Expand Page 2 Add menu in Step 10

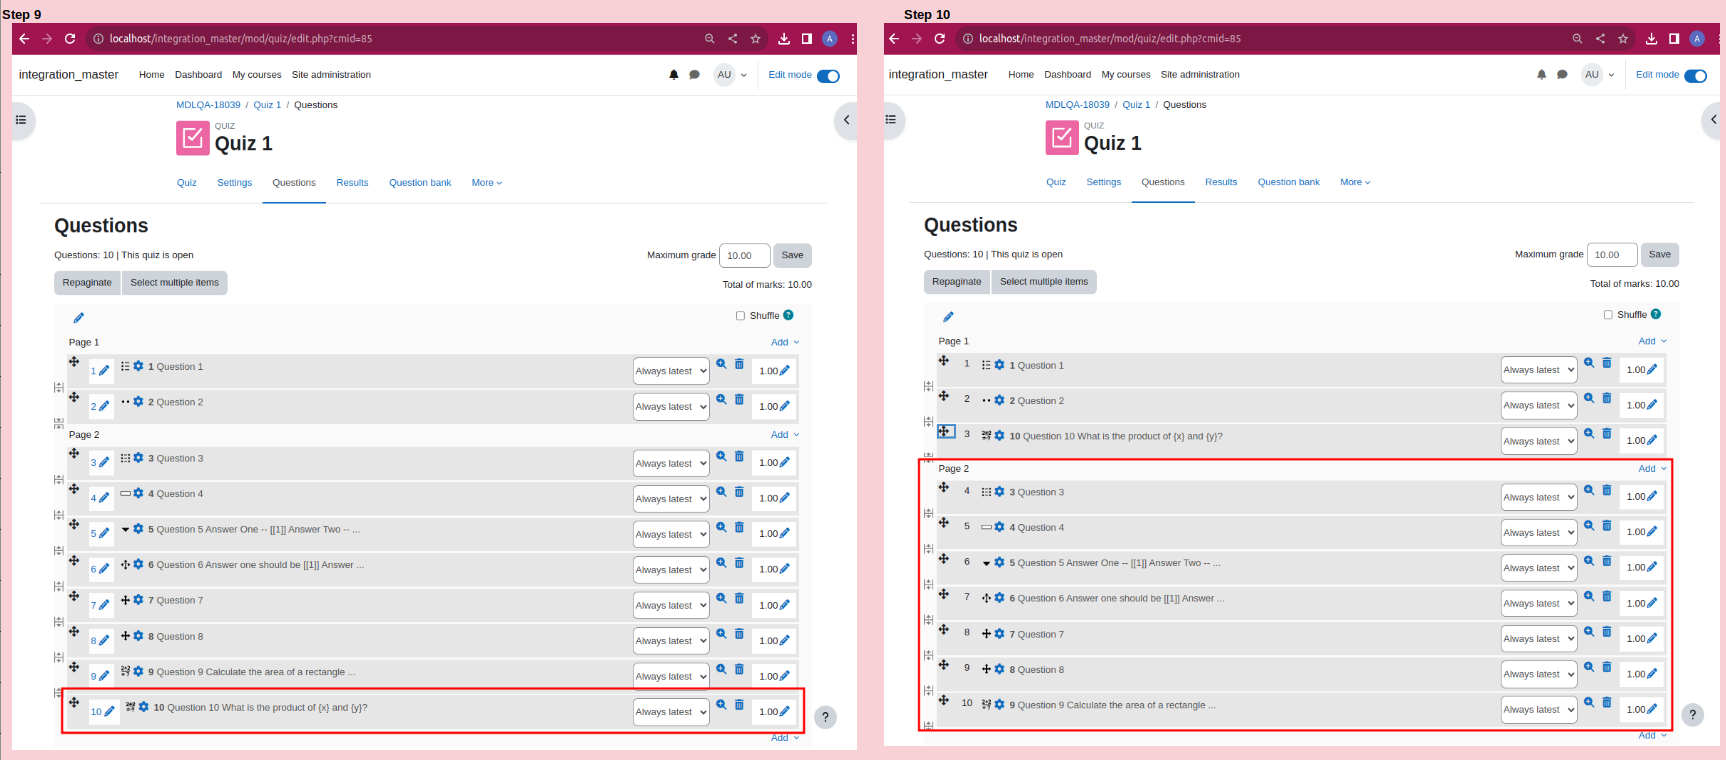(x=1652, y=468)
